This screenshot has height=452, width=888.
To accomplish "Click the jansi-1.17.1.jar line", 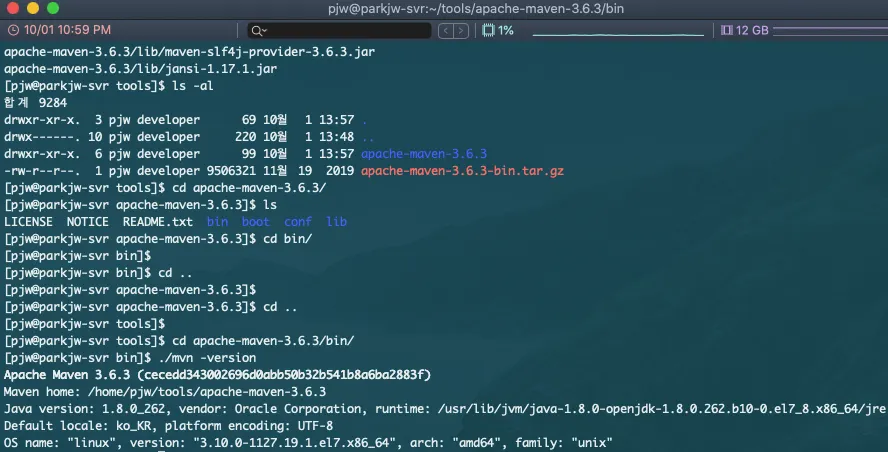I will (140, 69).
